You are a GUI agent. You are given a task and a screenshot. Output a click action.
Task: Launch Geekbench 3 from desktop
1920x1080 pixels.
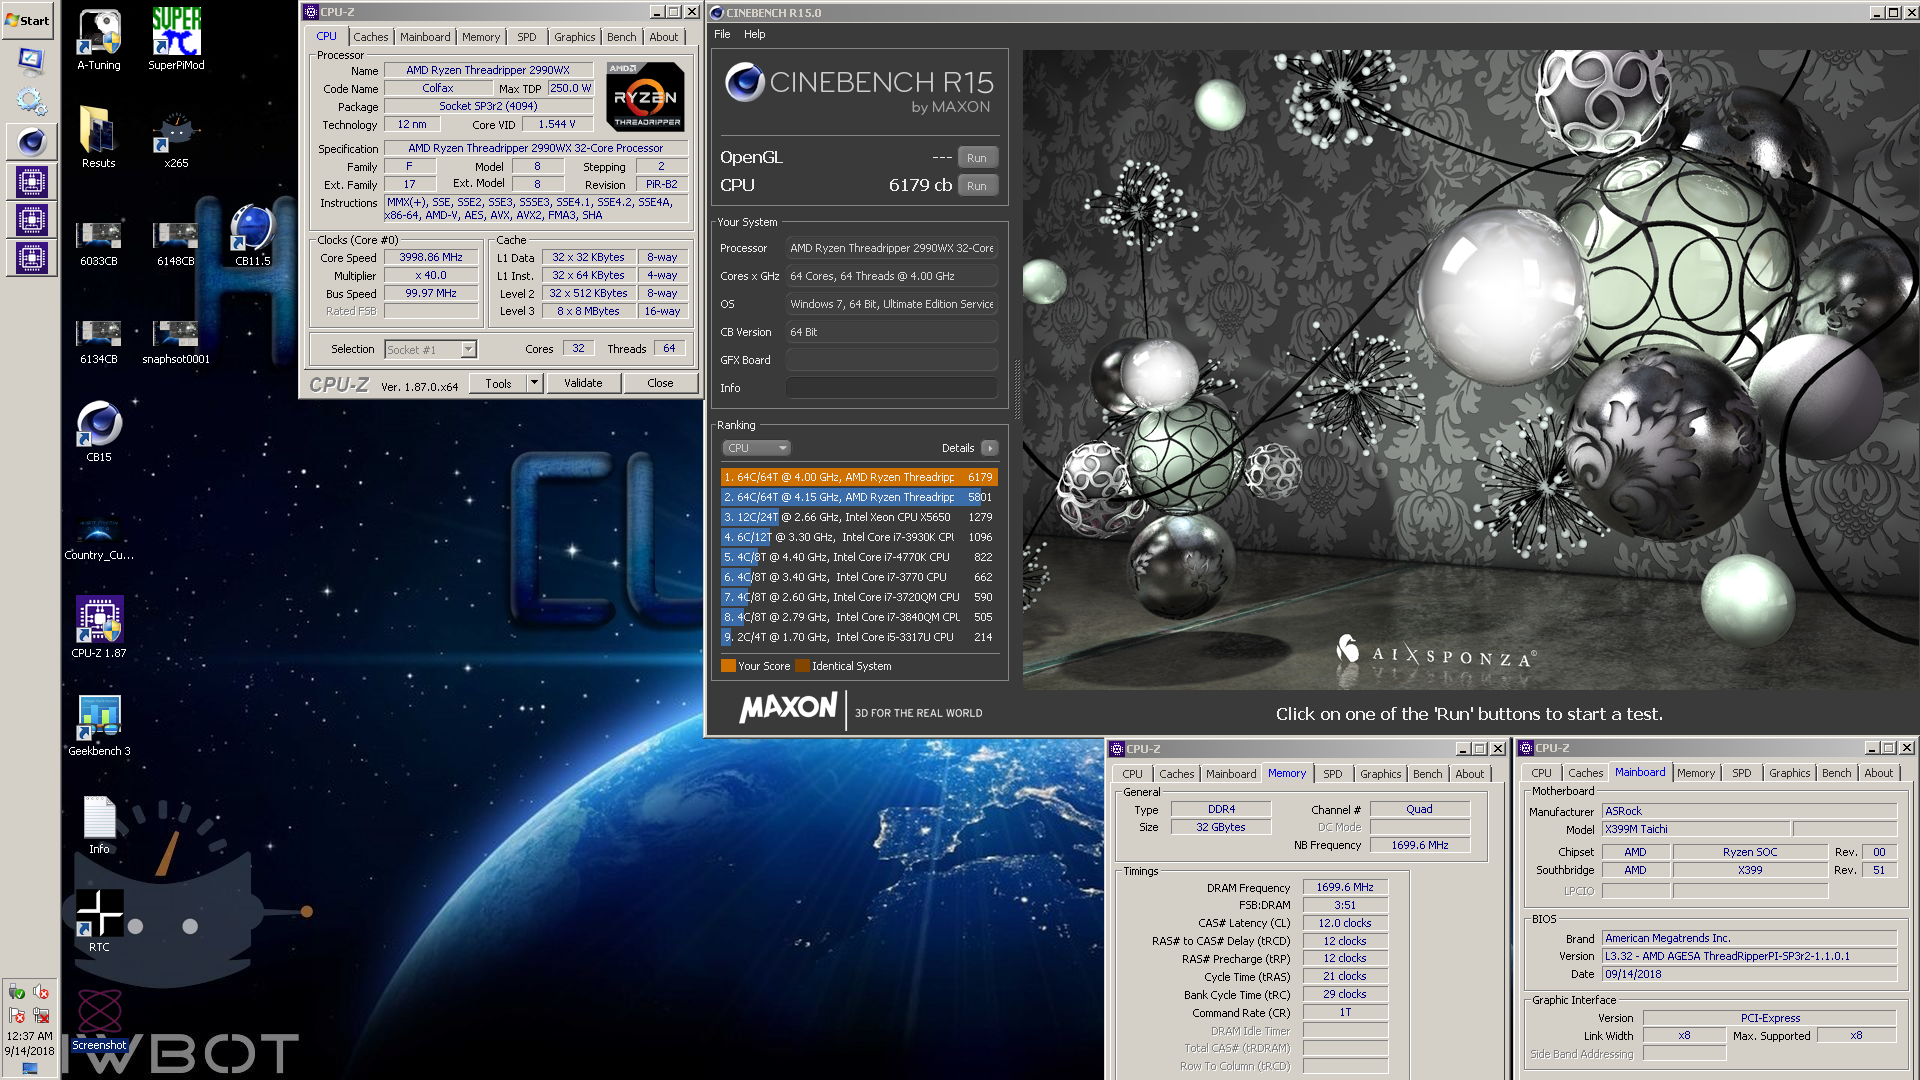tap(99, 726)
